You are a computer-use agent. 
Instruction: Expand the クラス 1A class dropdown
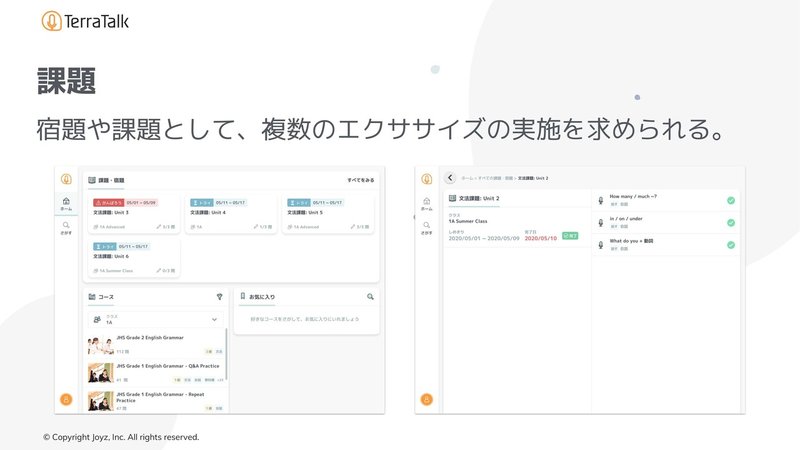156,319
